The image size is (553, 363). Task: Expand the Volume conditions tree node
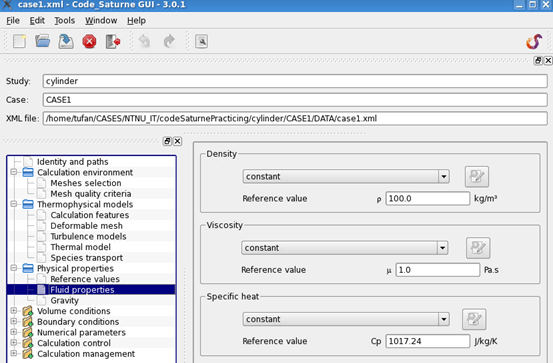pos(14,310)
